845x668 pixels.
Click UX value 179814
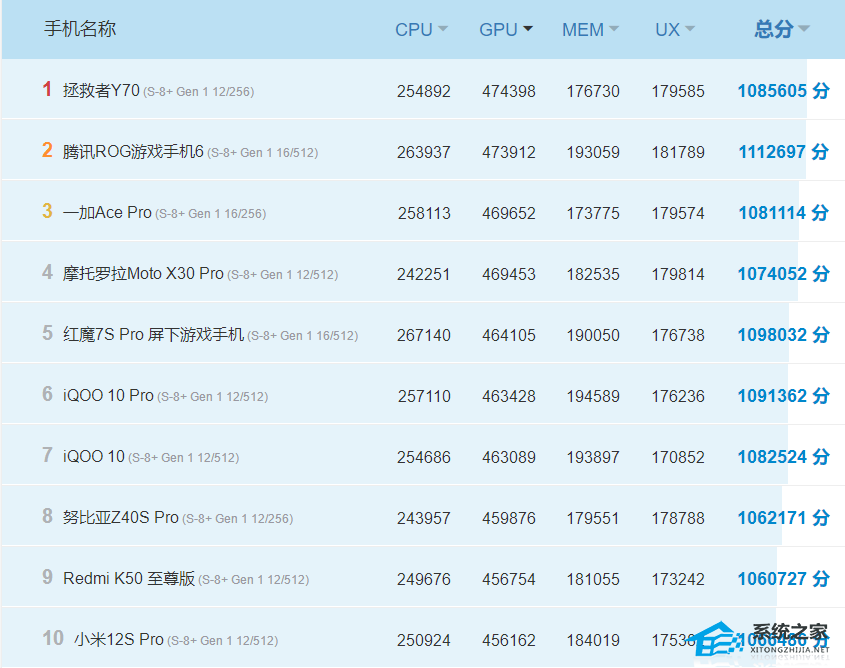[x=678, y=274]
